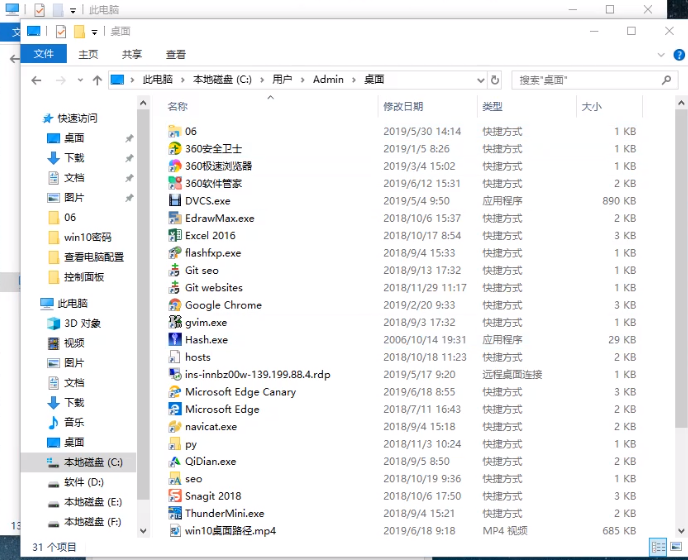Image resolution: width=688 pixels, height=560 pixels.
Task: Click navigation pane scroll down arrow
Action: pos(143,531)
